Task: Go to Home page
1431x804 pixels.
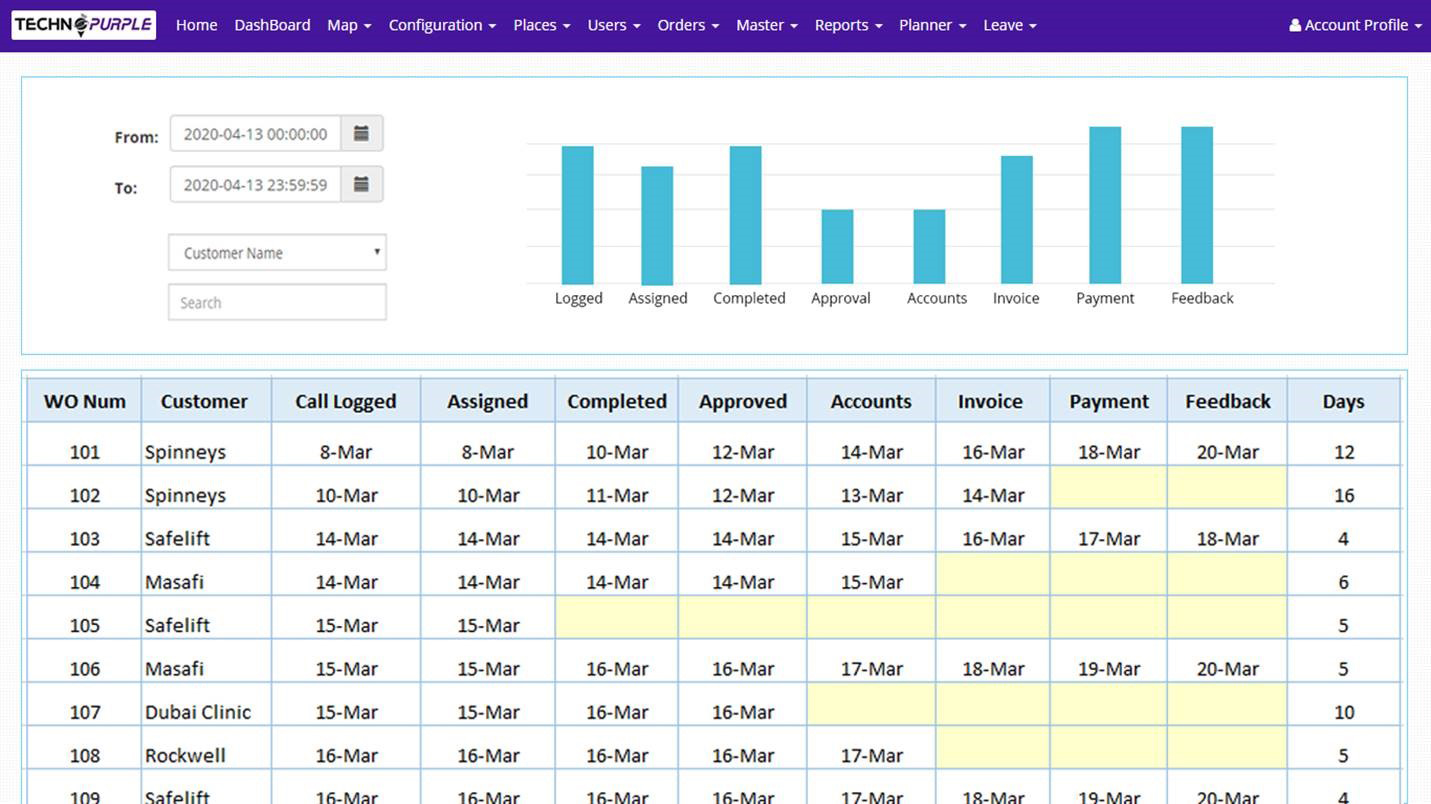Action: pyautogui.click(x=196, y=25)
